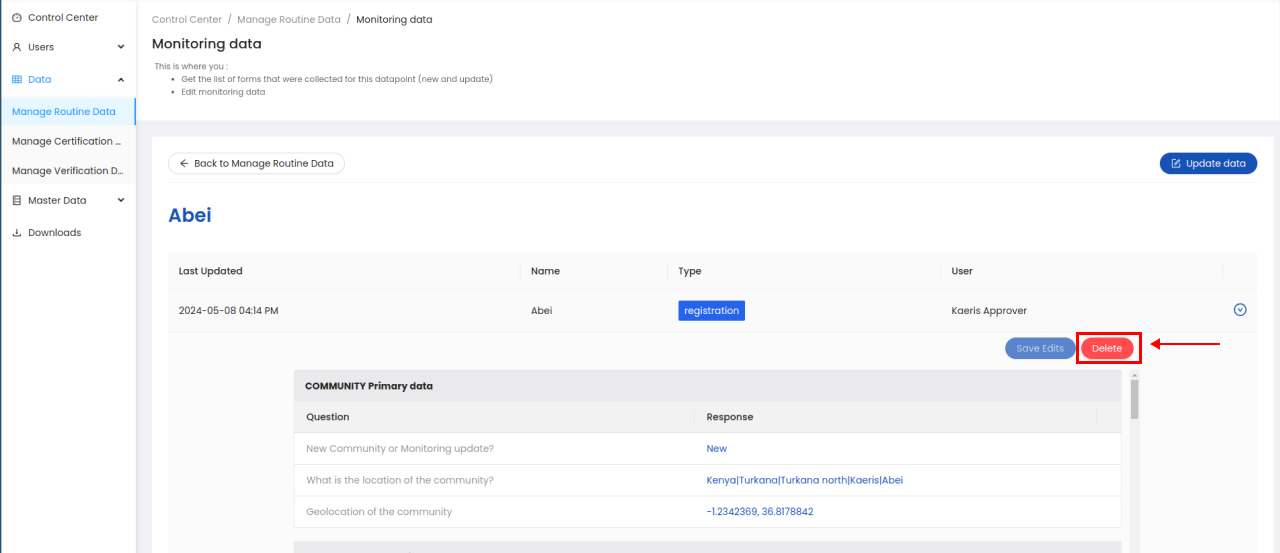Click Kaeris Approver user cell
The image size is (1280, 553).
(x=989, y=311)
